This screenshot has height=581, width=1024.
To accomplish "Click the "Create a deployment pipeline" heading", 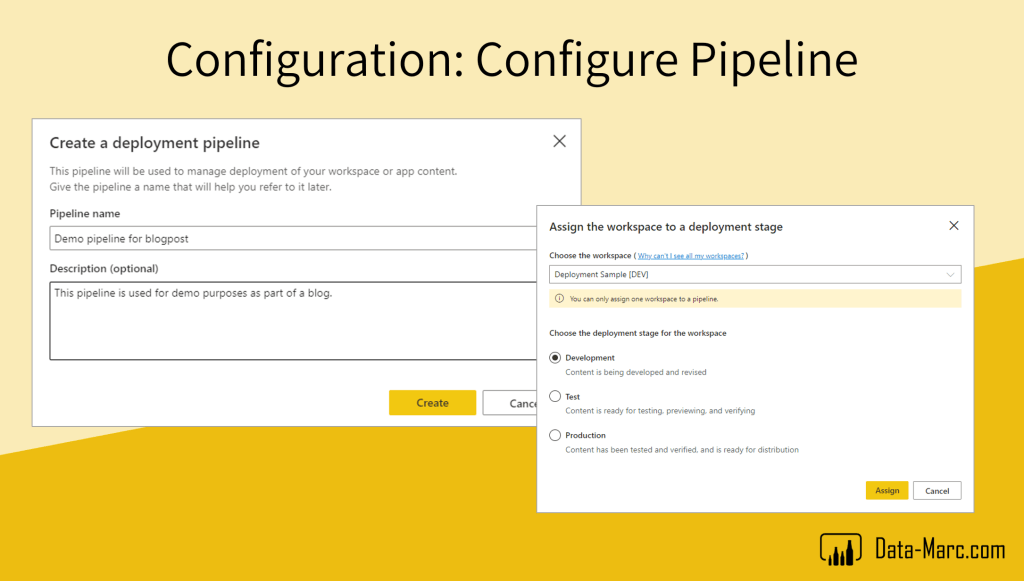I will tap(154, 143).
